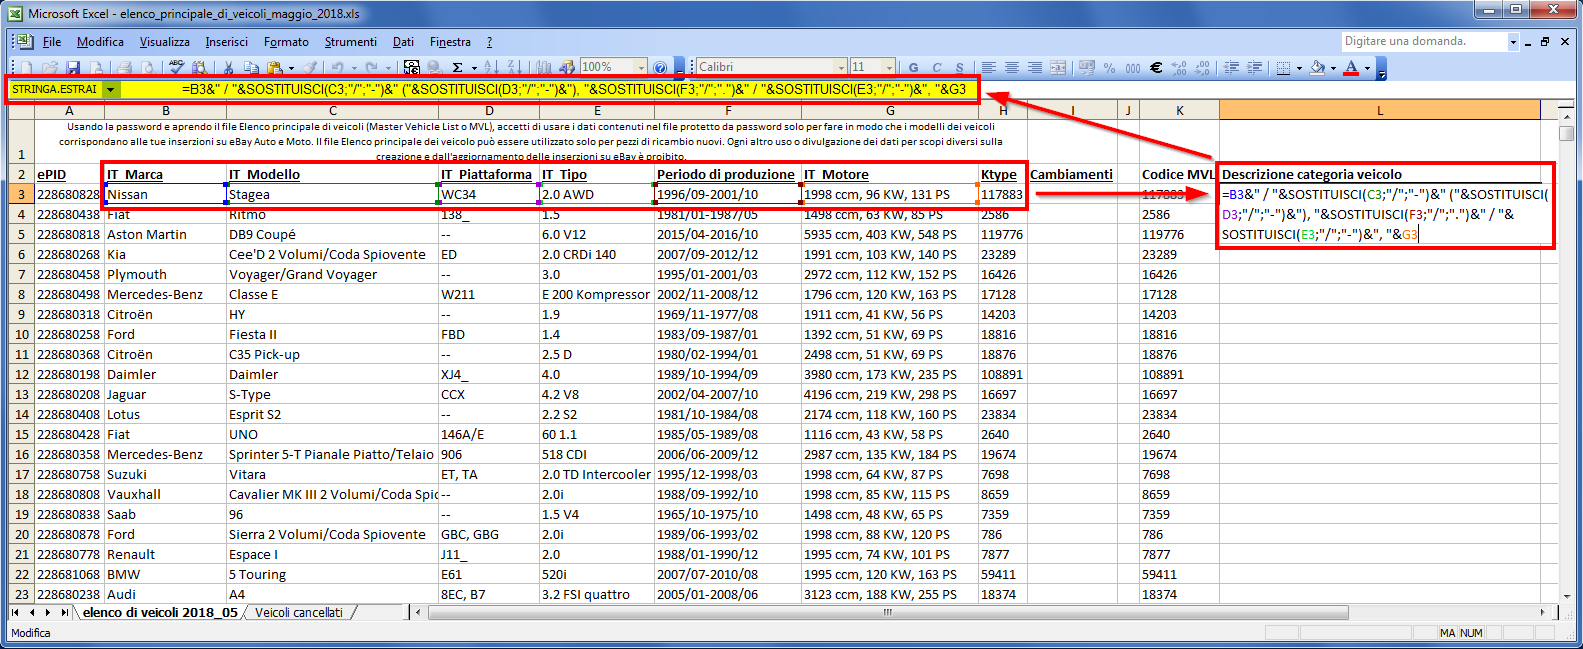Click the Copy icon
The image size is (1583, 649).
(251, 67)
